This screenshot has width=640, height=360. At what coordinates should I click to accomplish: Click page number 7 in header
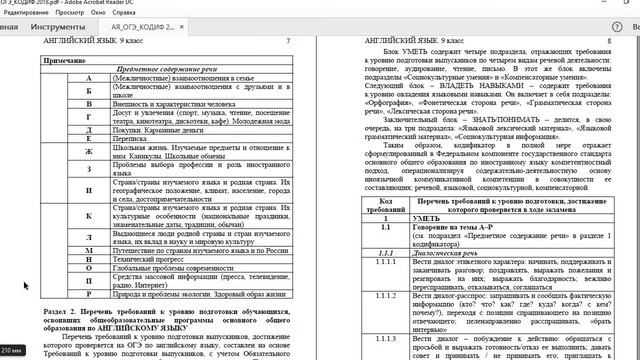point(288,41)
